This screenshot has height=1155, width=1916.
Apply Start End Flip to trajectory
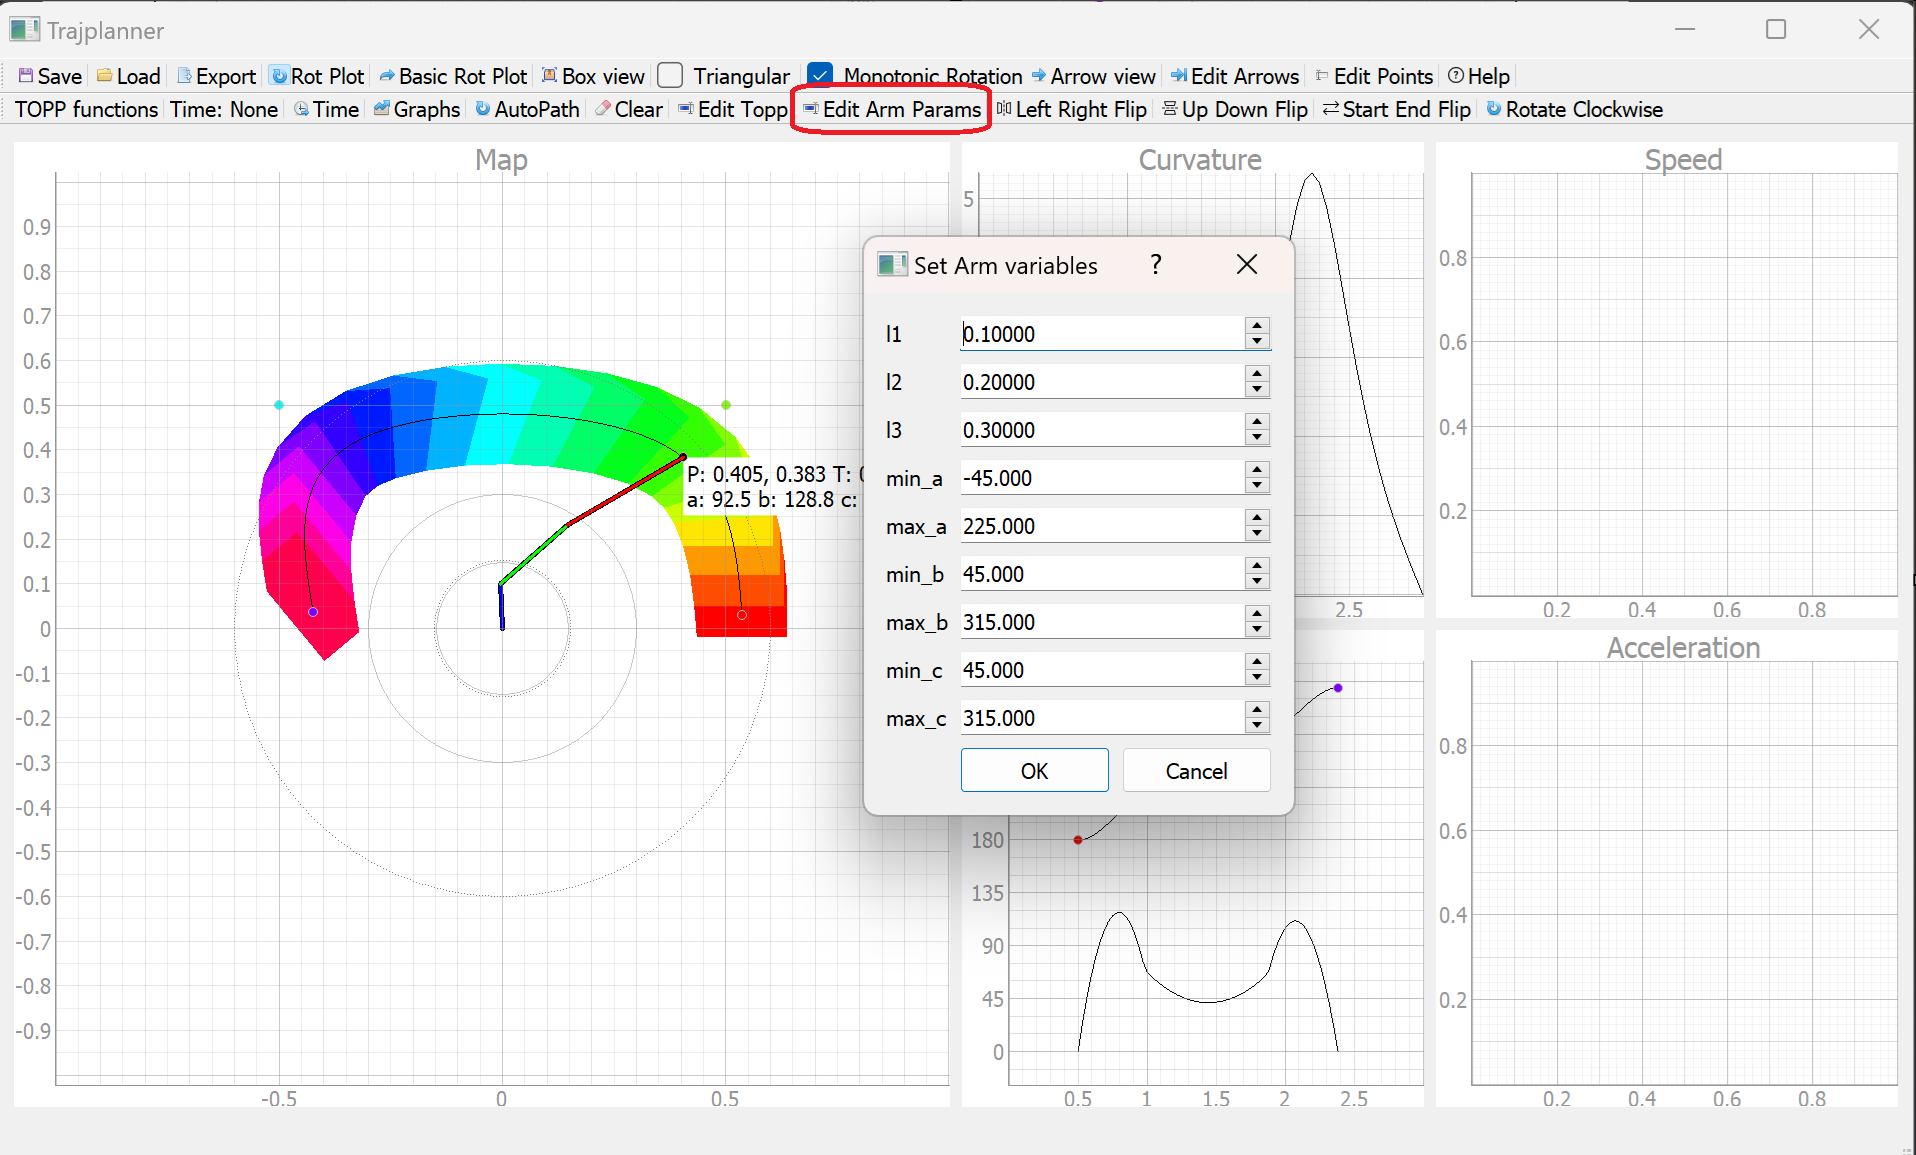[1396, 109]
